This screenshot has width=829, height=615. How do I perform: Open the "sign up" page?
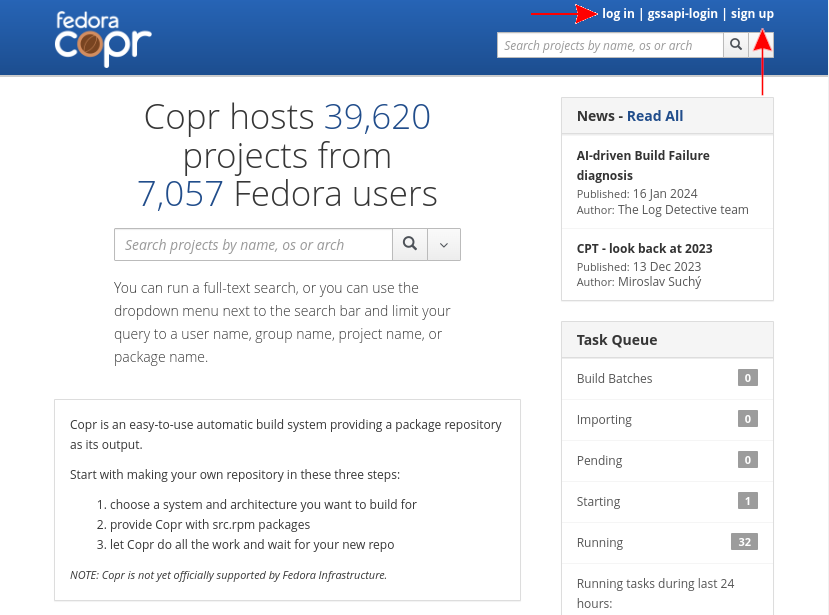tap(752, 13)
